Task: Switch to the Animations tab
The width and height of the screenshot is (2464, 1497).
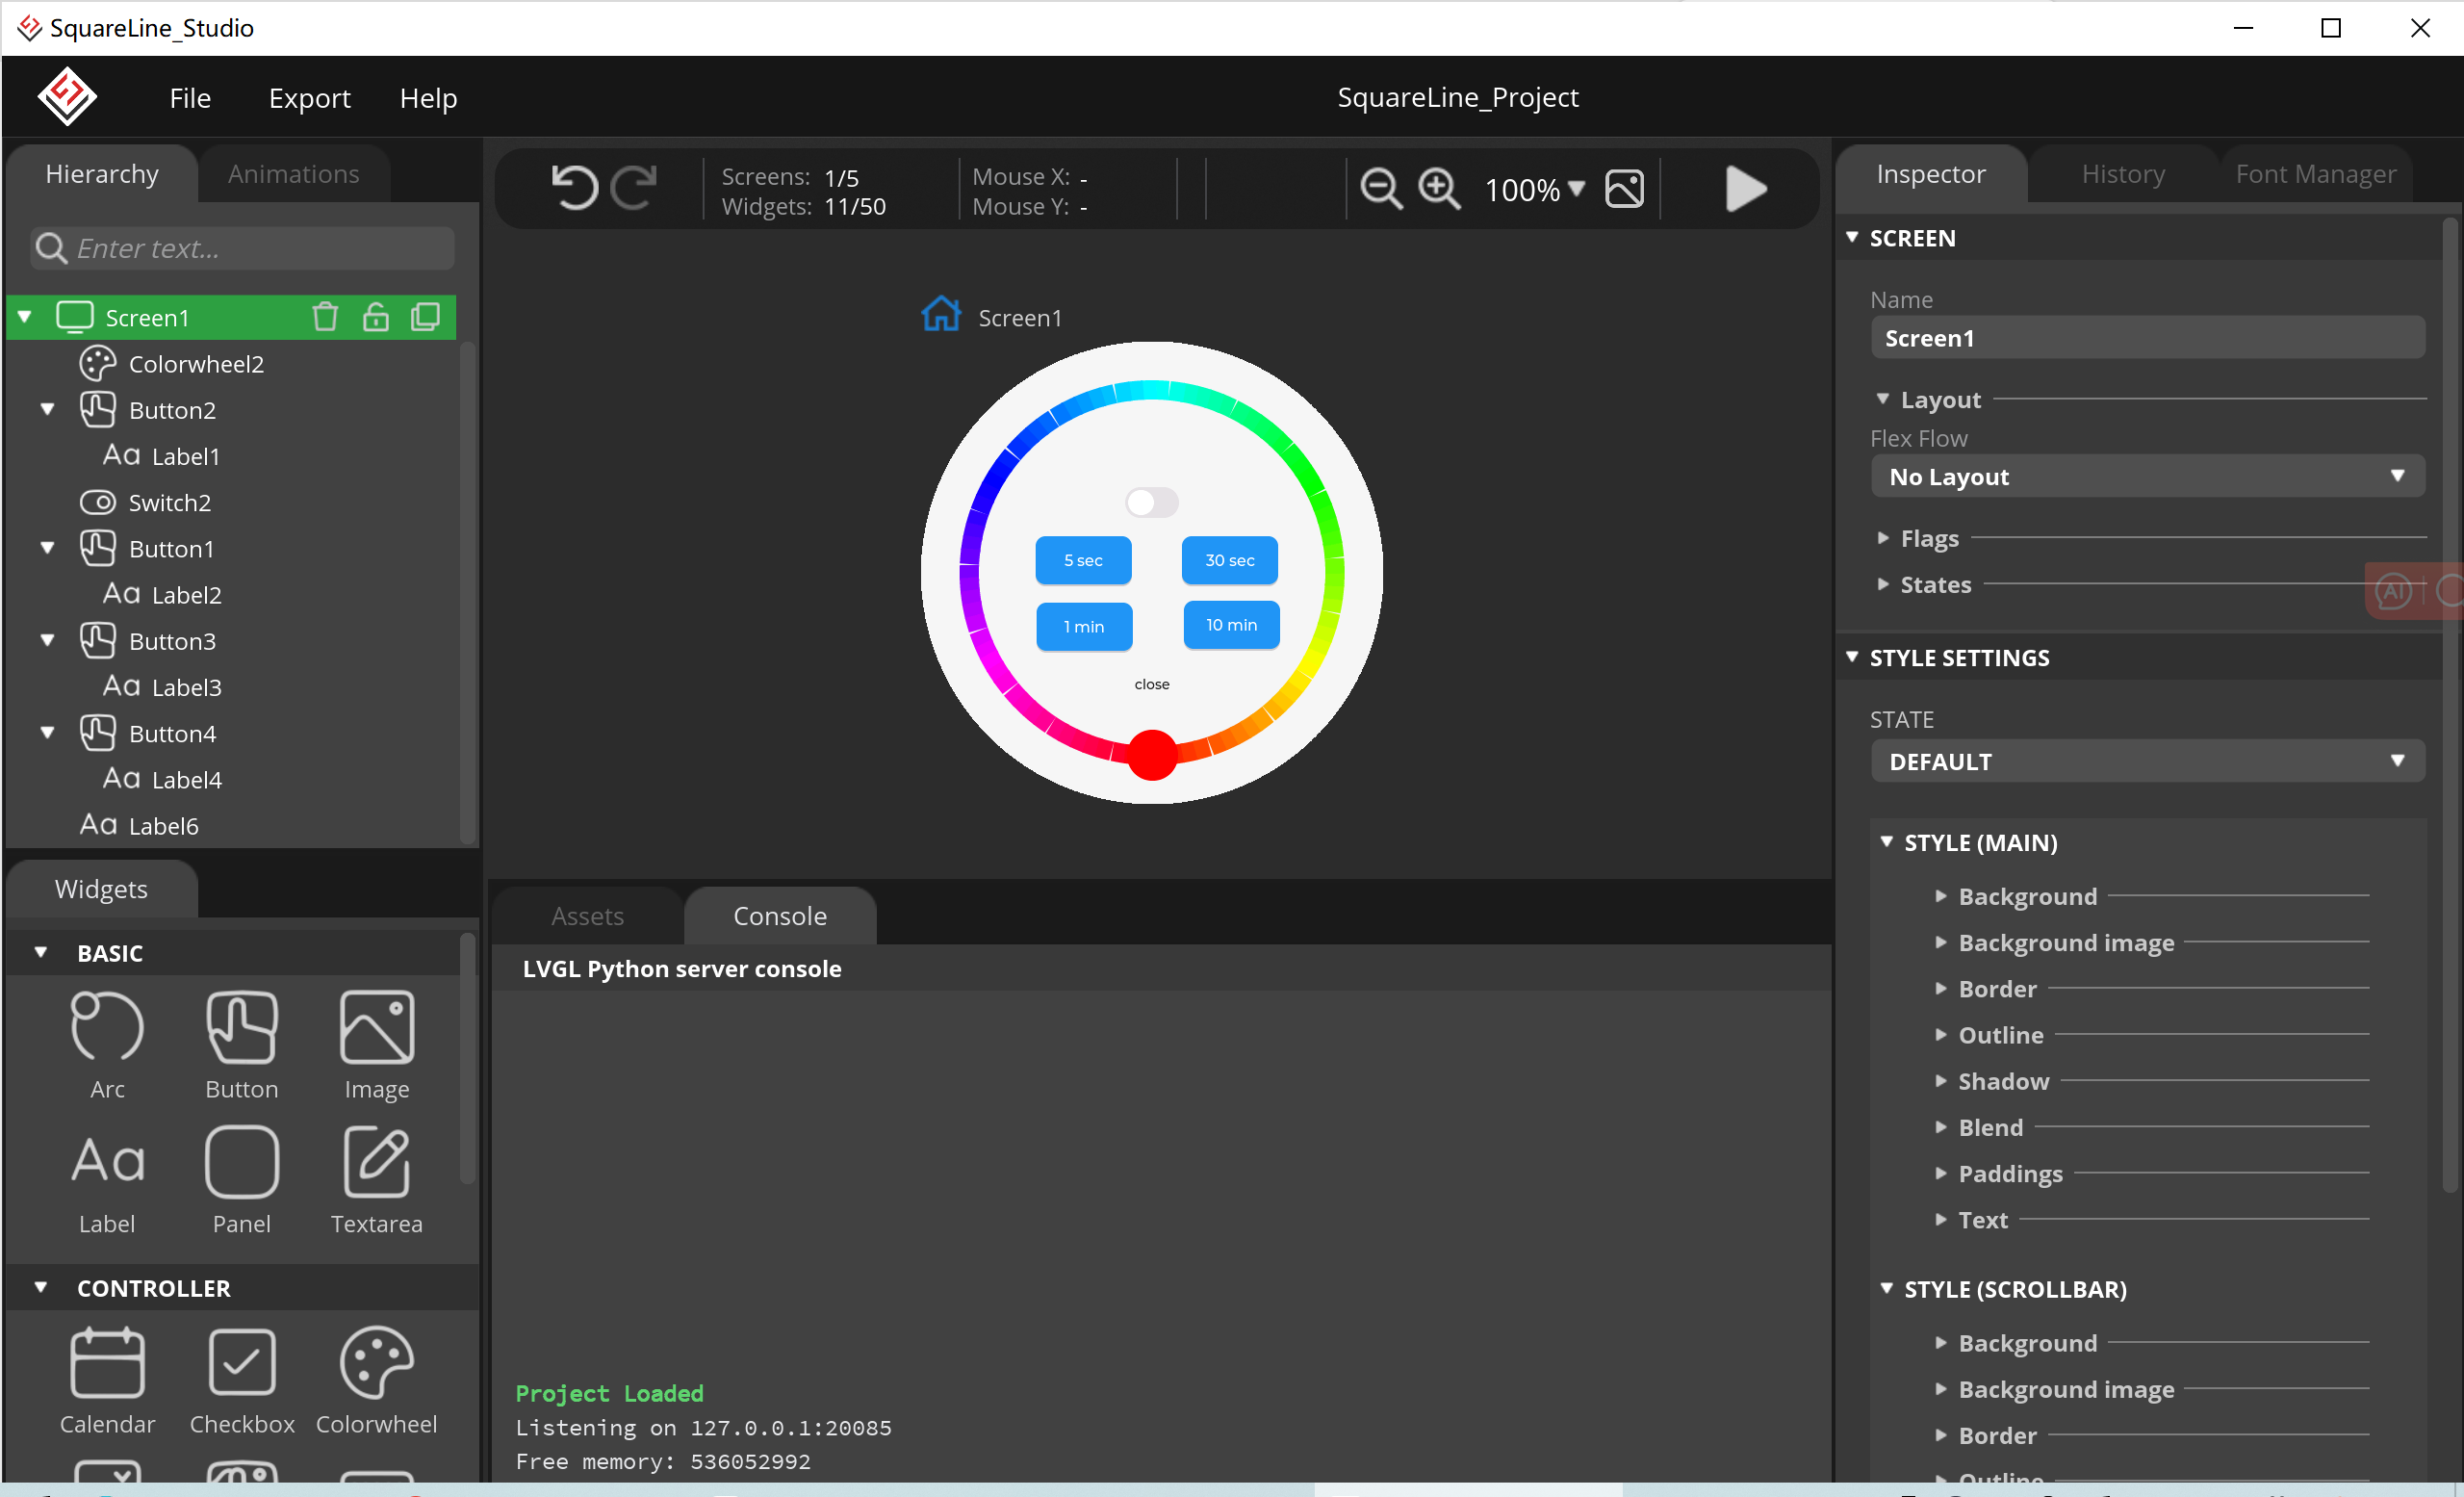Action: pos(293,174)
